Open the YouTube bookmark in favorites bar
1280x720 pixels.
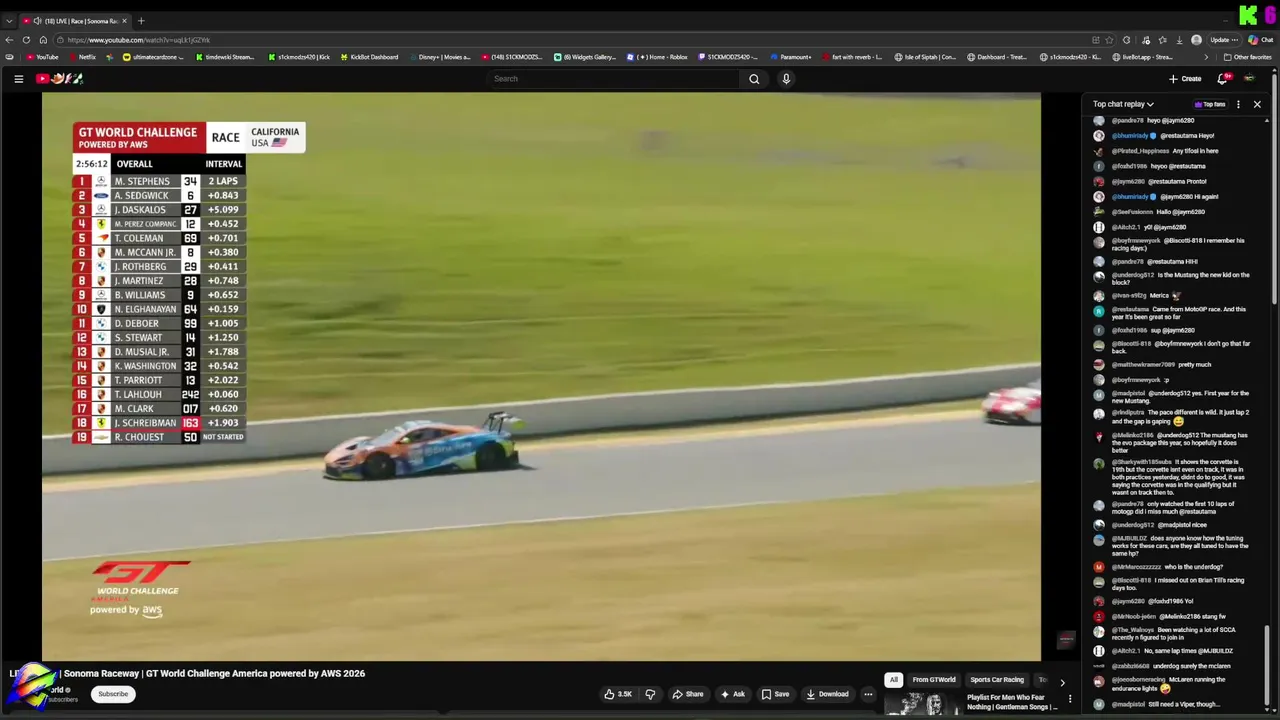[x=42, y=57]
